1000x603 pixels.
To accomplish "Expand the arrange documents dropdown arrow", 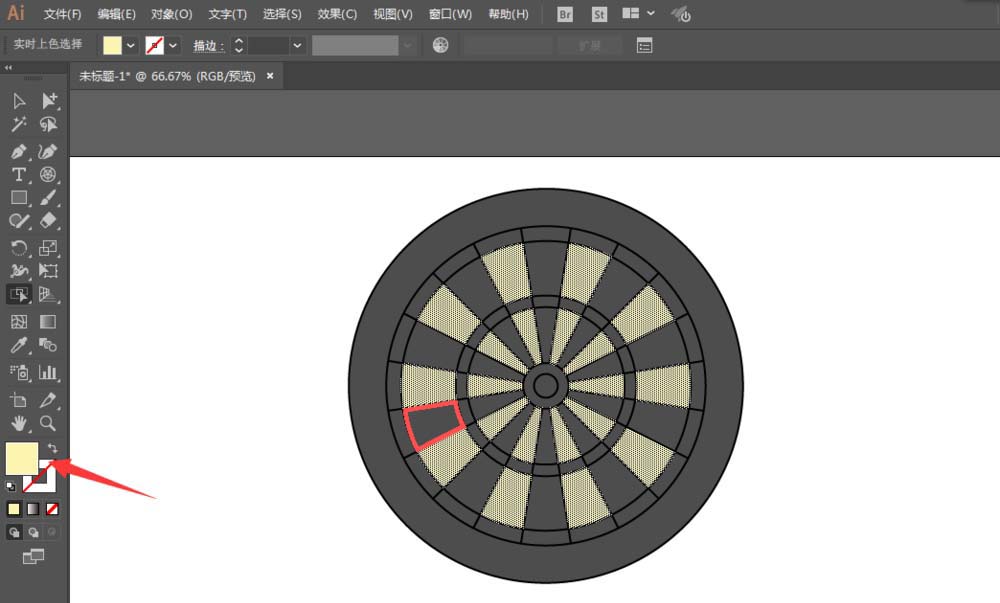I will click(x=651, y=13).
